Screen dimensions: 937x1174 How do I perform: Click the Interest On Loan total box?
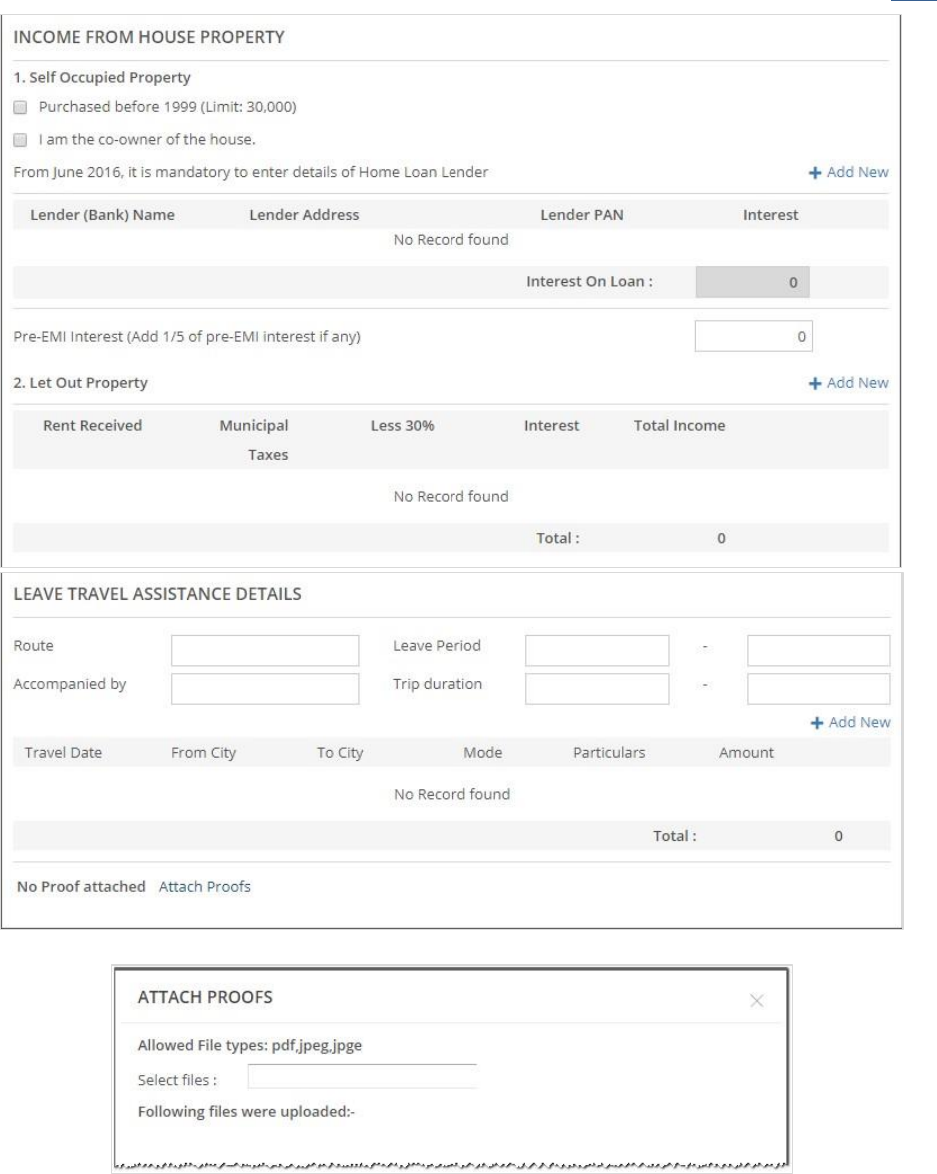click(x=752, y=283)
